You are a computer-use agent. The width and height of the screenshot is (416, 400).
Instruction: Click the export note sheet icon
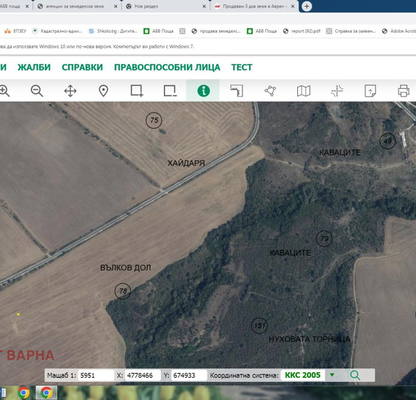pyautogui.click(x=370, y=91)
